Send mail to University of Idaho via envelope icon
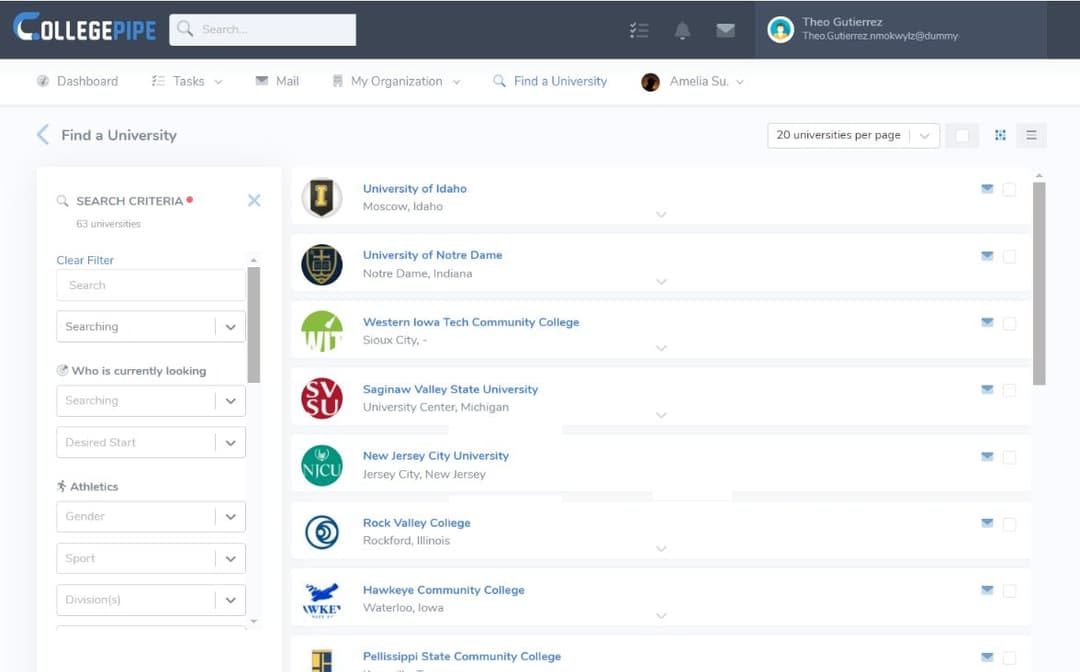This screenshot has height=672, width=1080. [987, 188]
